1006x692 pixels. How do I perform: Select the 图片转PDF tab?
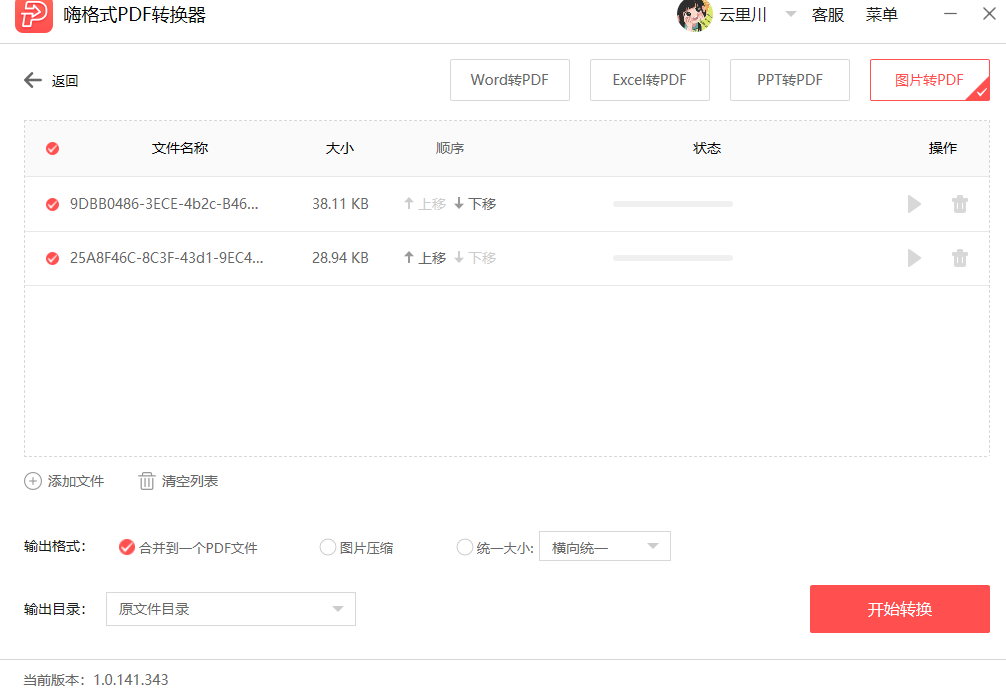930,80
